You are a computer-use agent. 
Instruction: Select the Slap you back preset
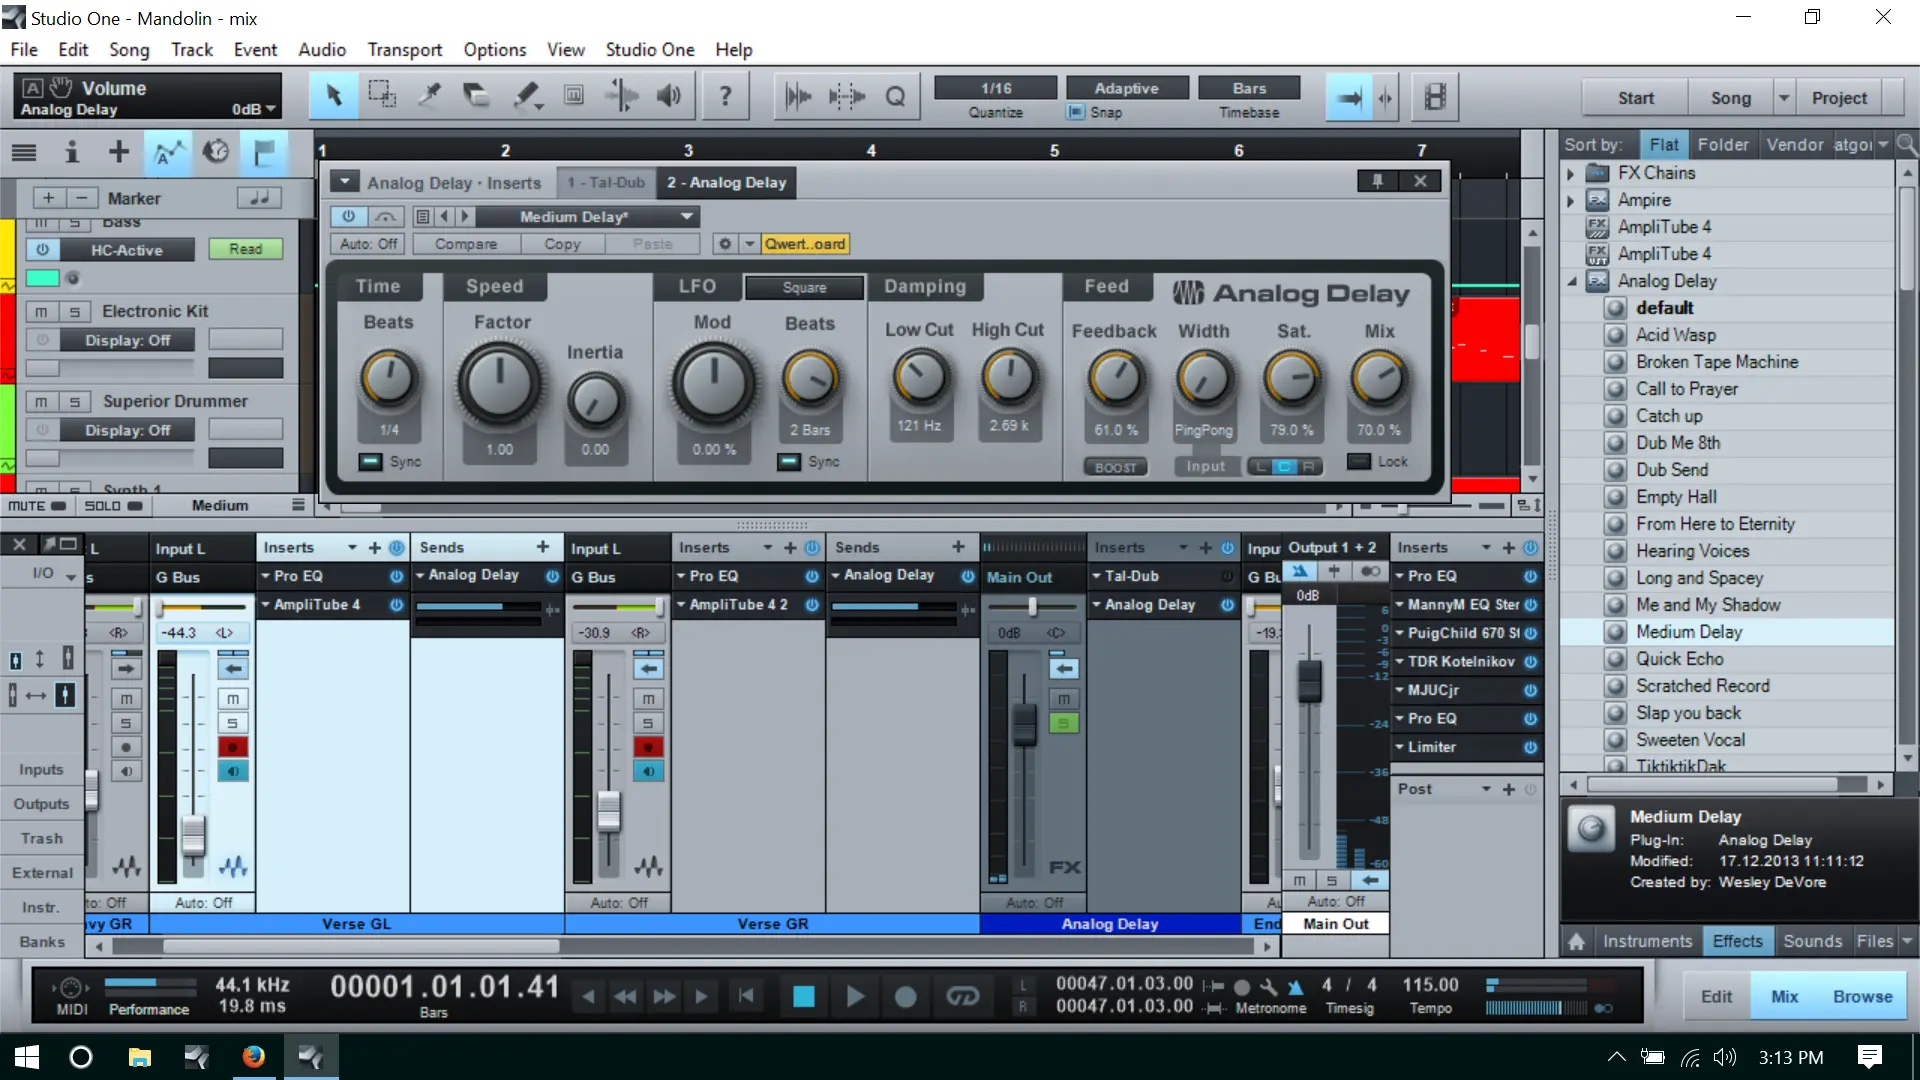tap(1688, 713)
